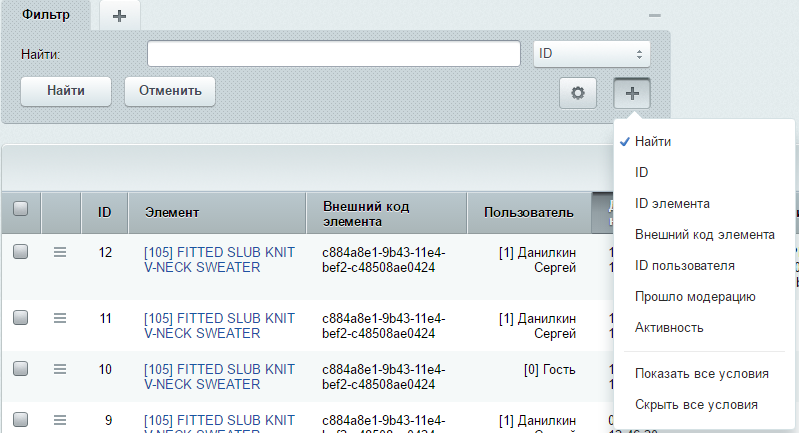Sort by the Элемент column header
This screenshot has height=433, width=799.
(217, 212)
